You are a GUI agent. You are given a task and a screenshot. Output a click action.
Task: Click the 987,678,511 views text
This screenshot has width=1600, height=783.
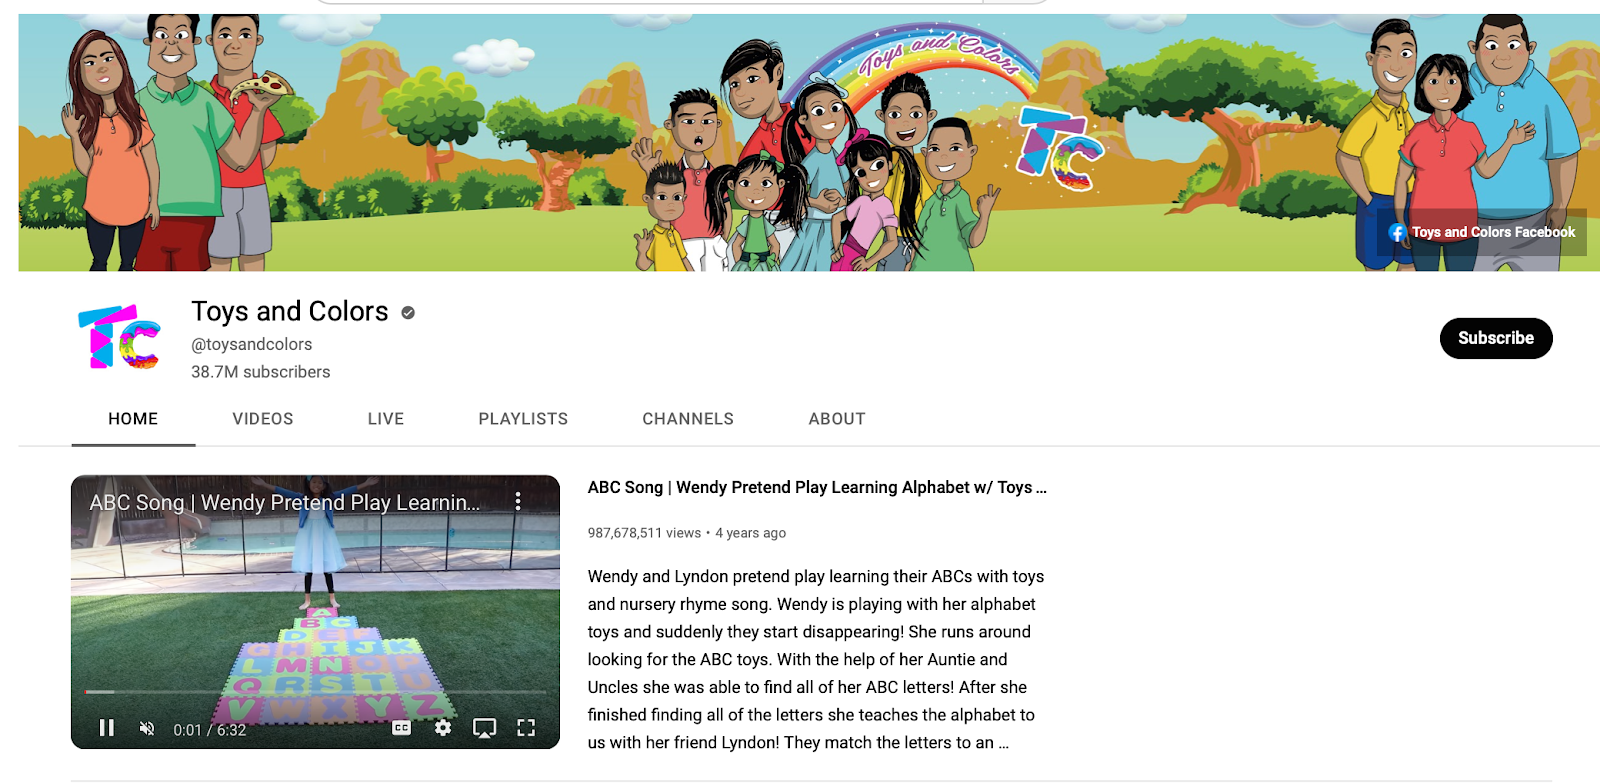[x=644, y=533]
